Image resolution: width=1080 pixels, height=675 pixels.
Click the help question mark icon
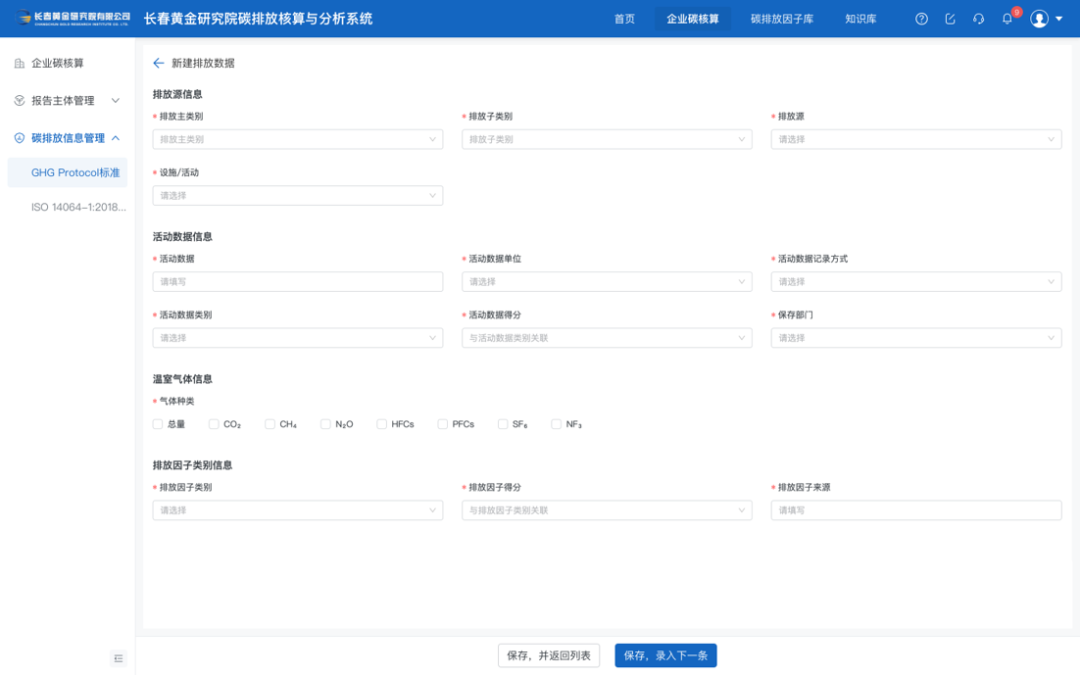pyautogui.click(x=922, y=19)
